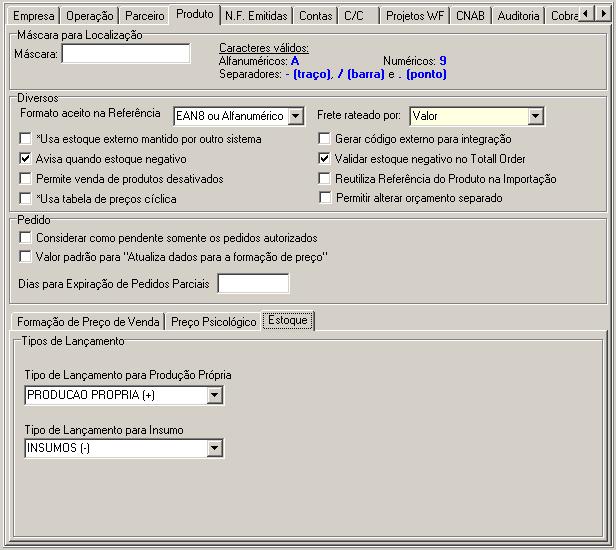Screen dimensions: 616x550
Task: Expand 'Tipo de Lançamento para Insumo' dropdown
Action: pyautogui.click(x=214, y=449)
